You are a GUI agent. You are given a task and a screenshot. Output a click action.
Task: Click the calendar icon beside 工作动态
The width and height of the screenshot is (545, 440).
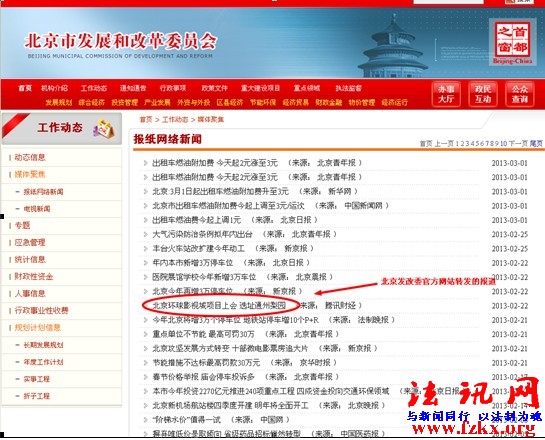[104, 129]
